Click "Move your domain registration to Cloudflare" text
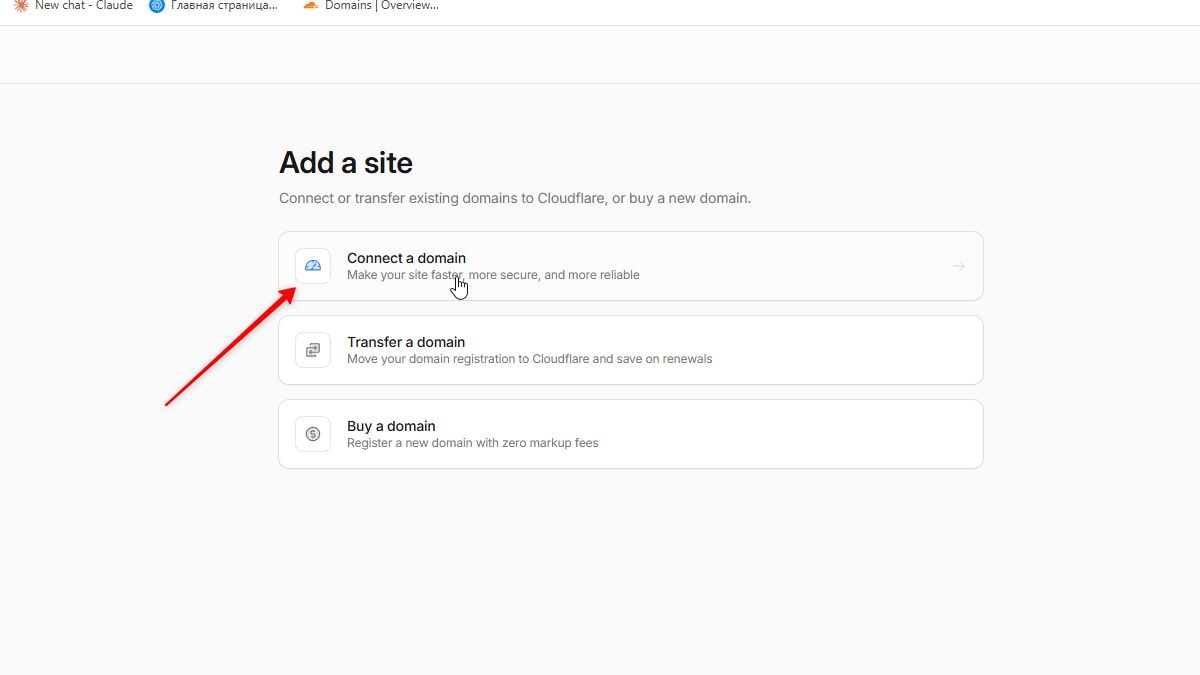The width and height of the screenshot is (1200, 675). coord(530,359)
